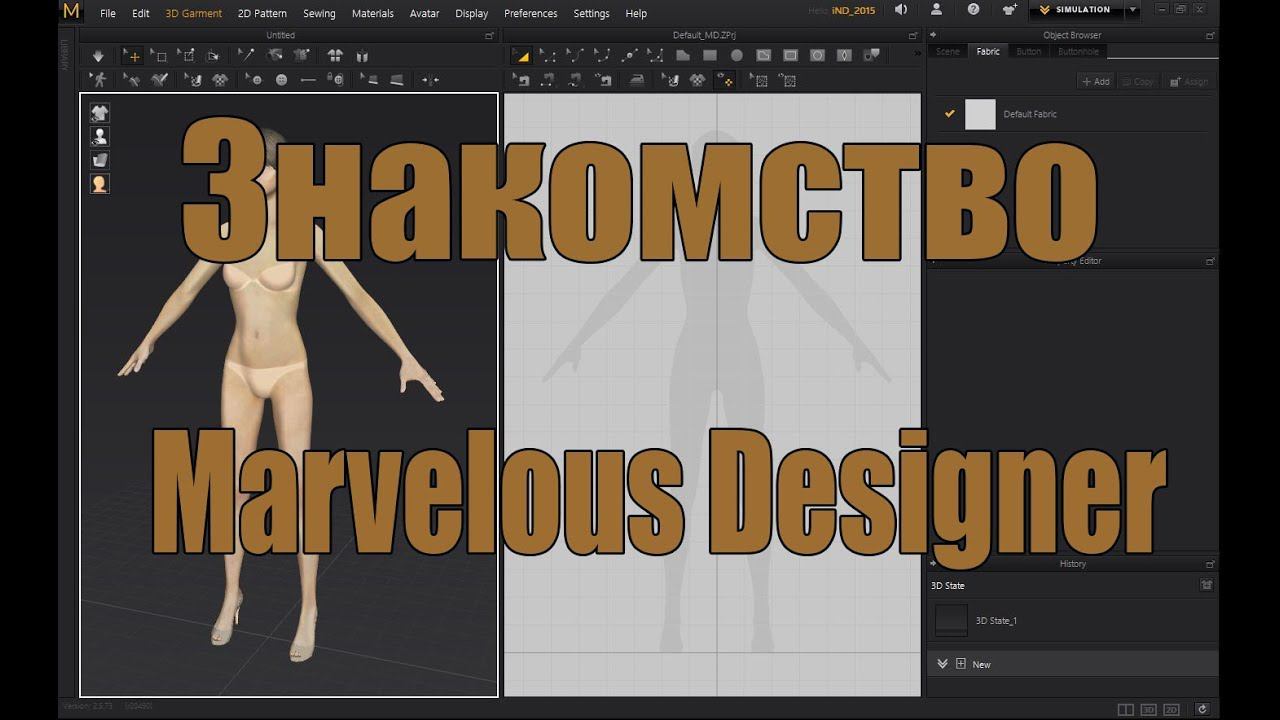Select the Default Fabric list entry text
This screenshot has width=1280, height=720.
(x=1030, y=114)
